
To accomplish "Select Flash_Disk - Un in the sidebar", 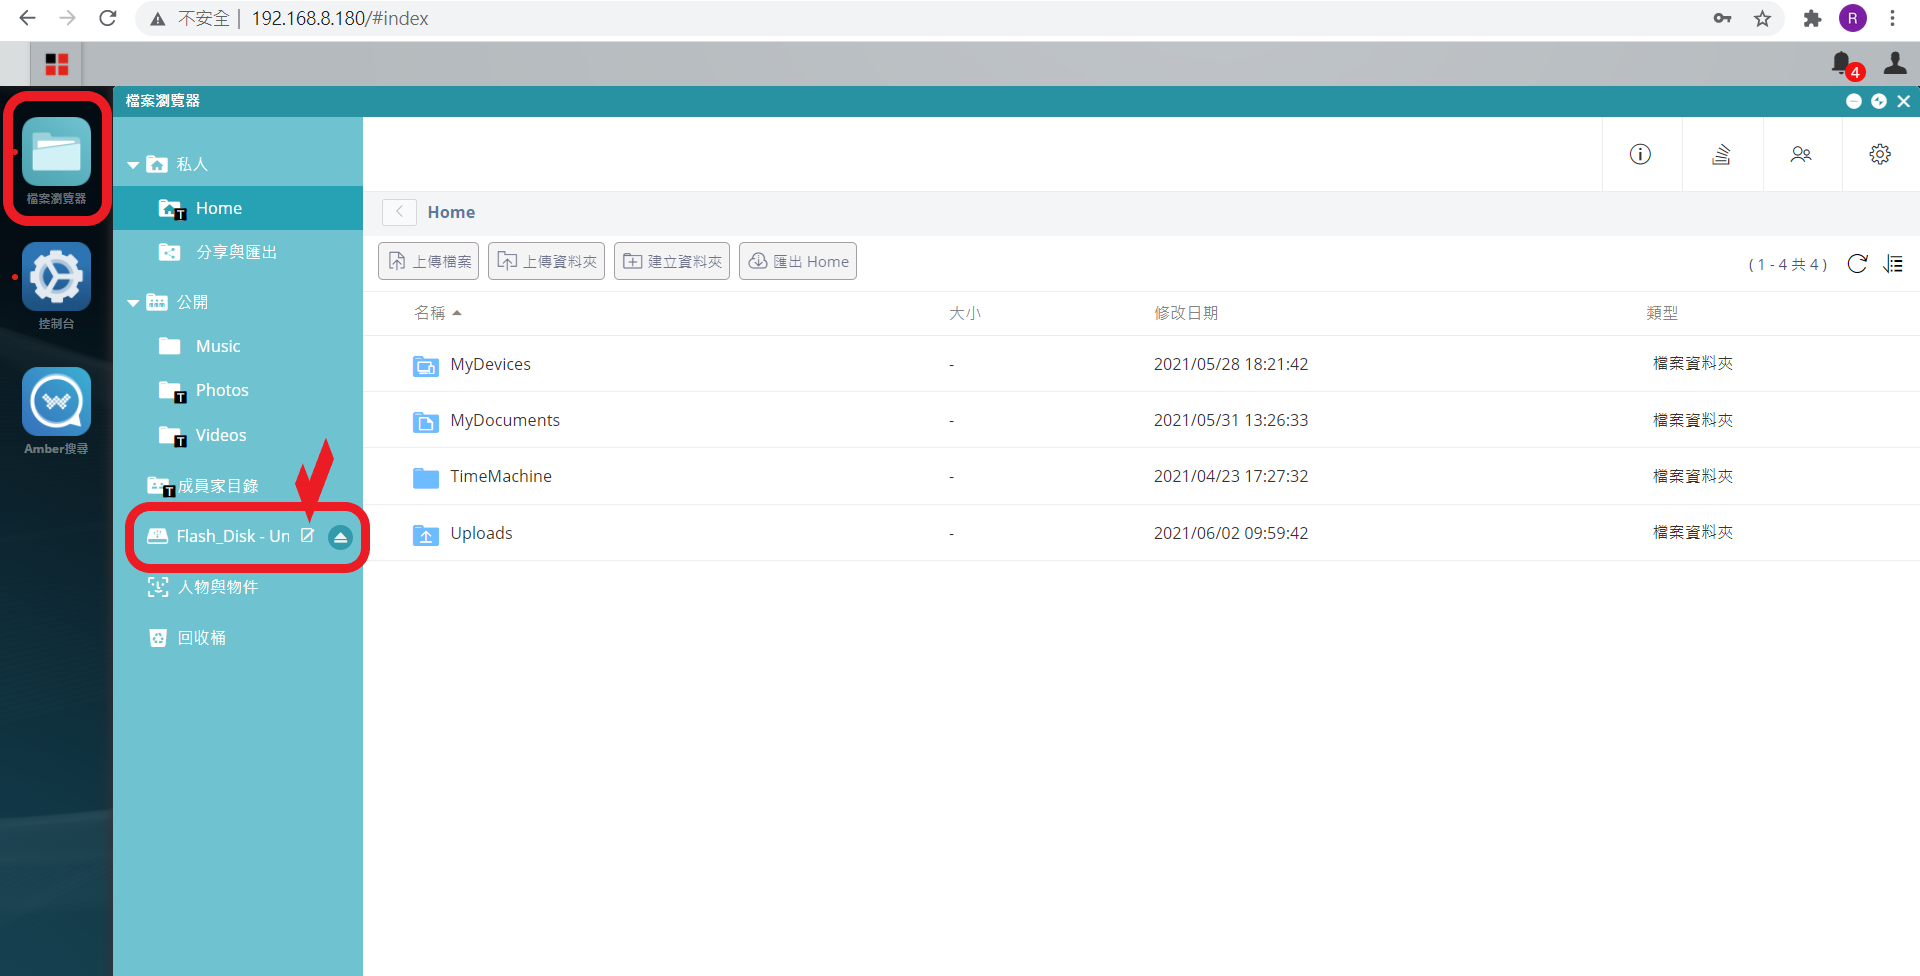I will coord(232,536).
